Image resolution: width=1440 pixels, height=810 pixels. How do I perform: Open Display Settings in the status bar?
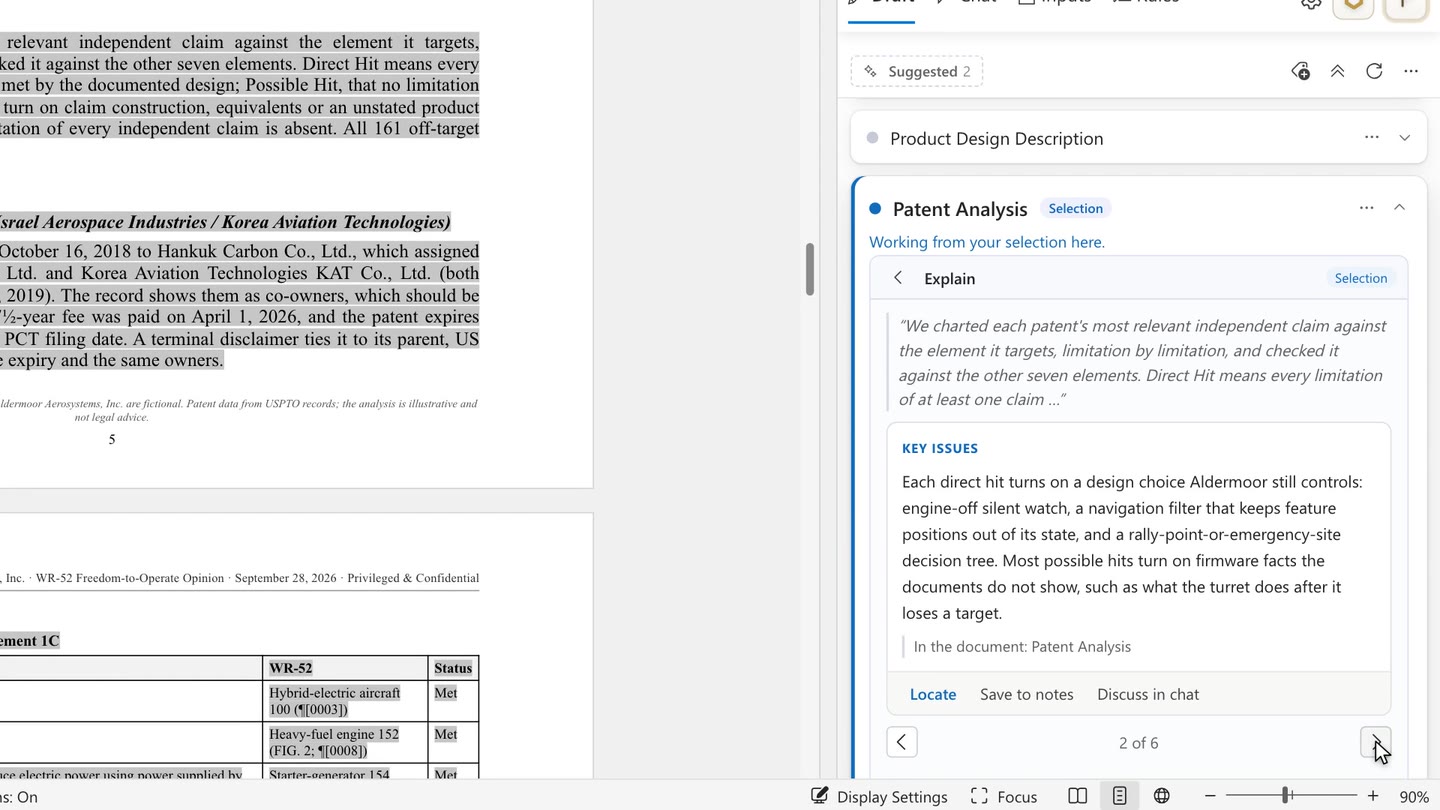879,796
